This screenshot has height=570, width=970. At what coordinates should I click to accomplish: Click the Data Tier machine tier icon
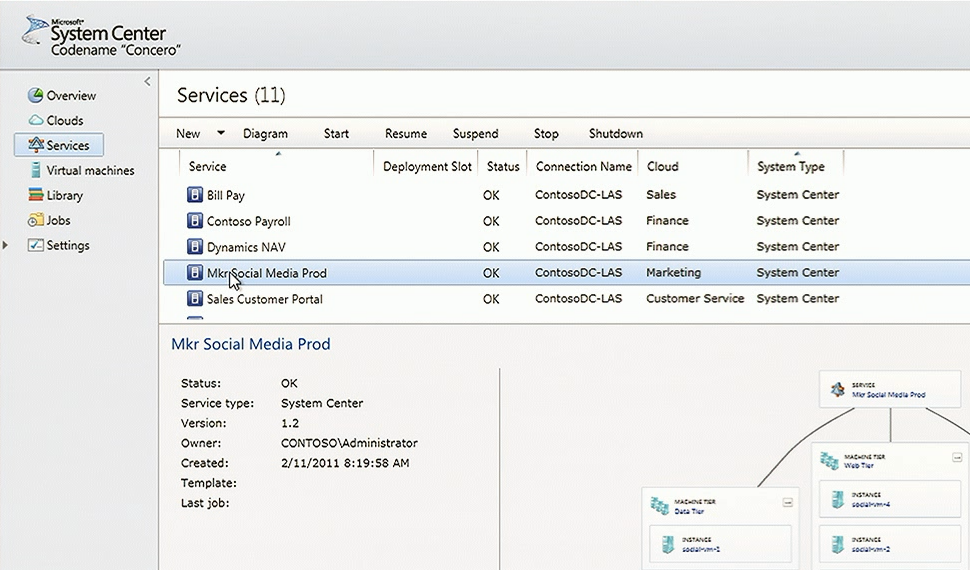click(659, 506)
